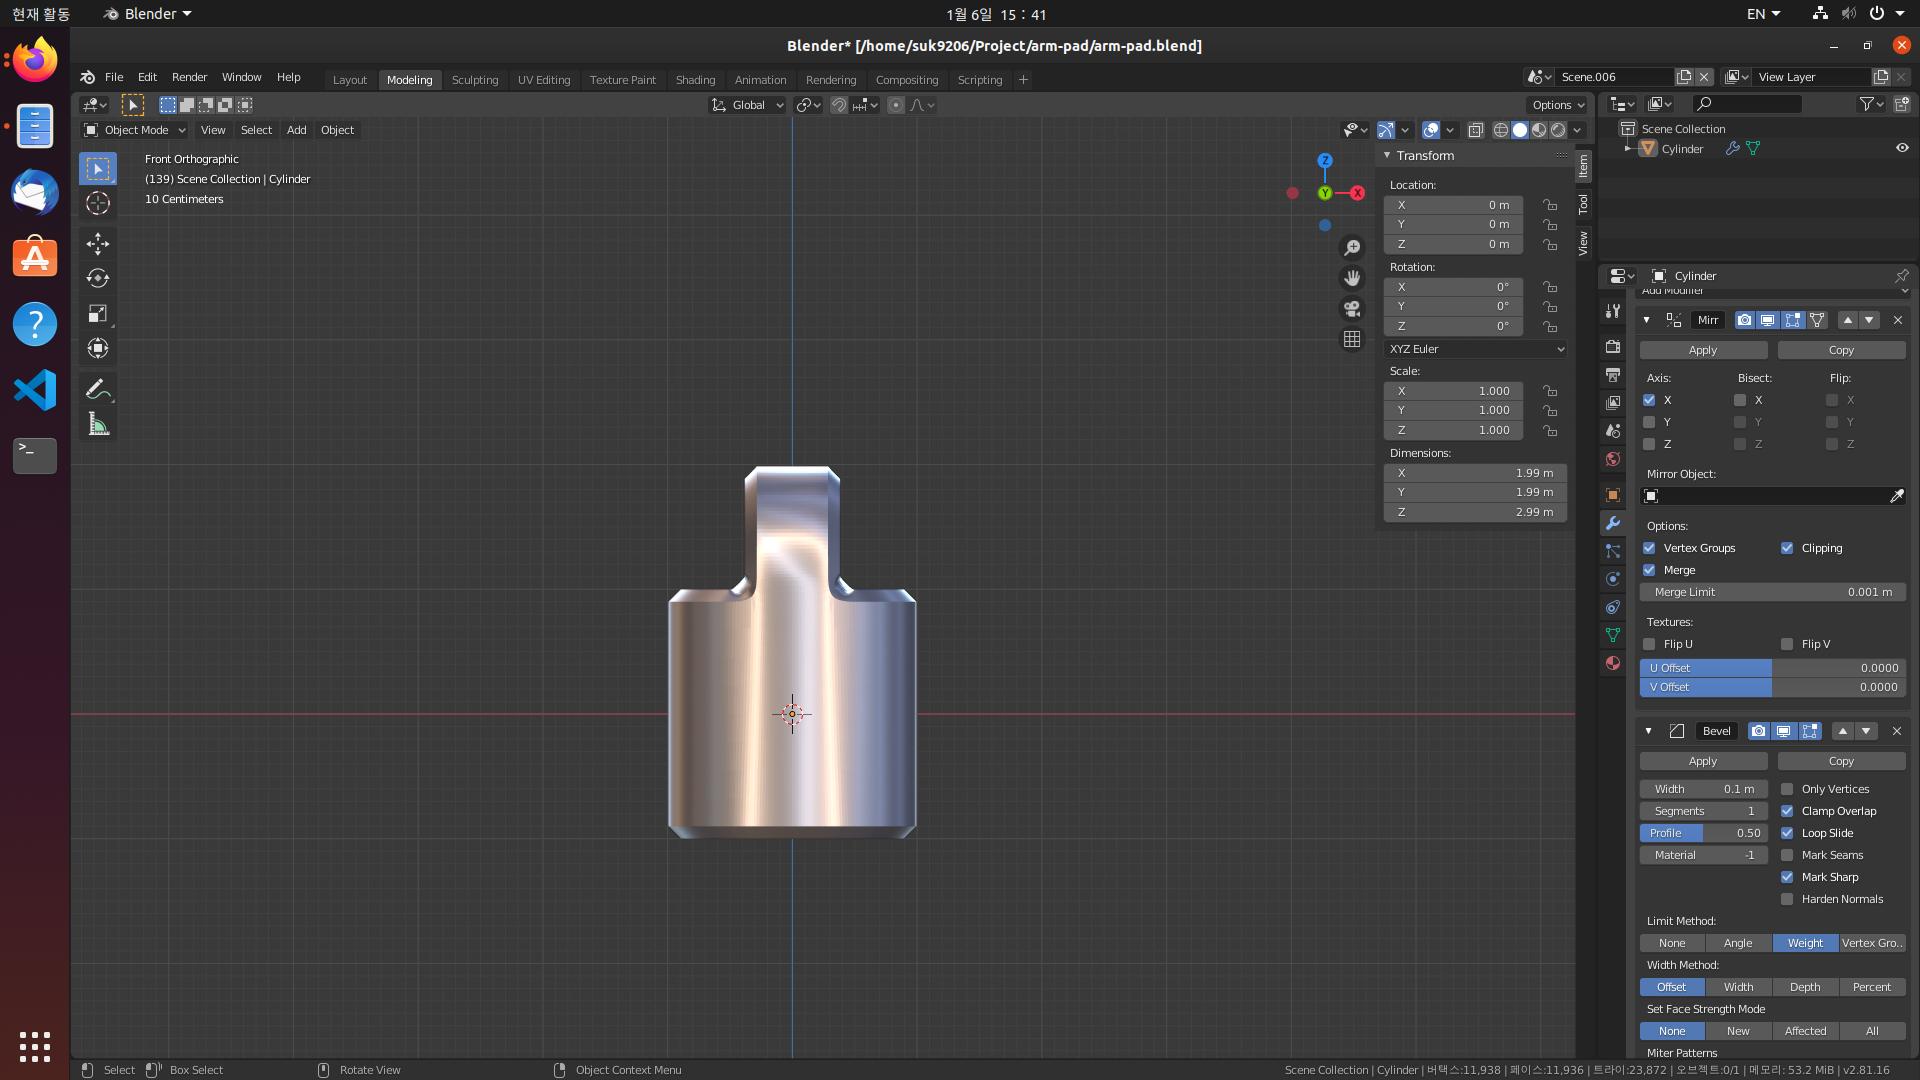Viewport: 1920px width, 1080px height.
Task: Set Limit Method to Angle
Action: pos(1738,943)
